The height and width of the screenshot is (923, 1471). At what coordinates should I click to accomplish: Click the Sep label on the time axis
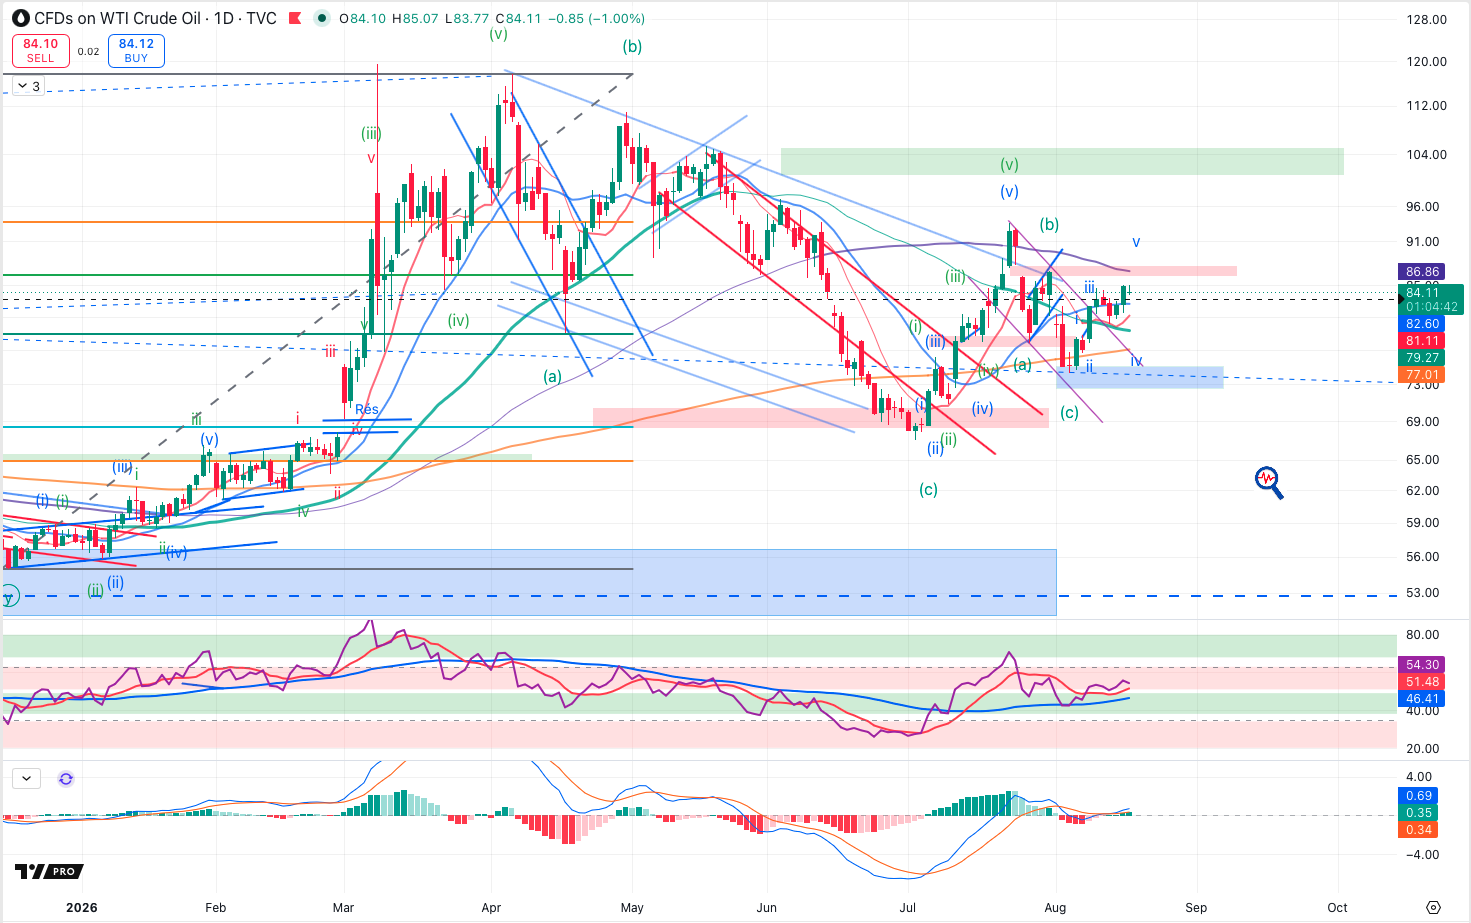click(1196, 908)
